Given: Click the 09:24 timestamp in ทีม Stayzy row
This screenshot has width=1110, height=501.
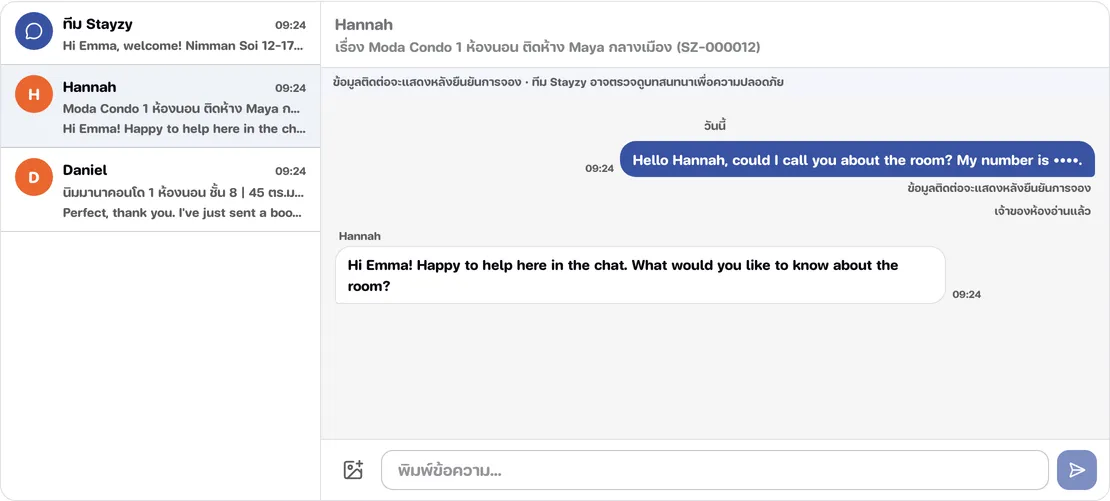Looking at the screenshot, I should pos(290,25).
